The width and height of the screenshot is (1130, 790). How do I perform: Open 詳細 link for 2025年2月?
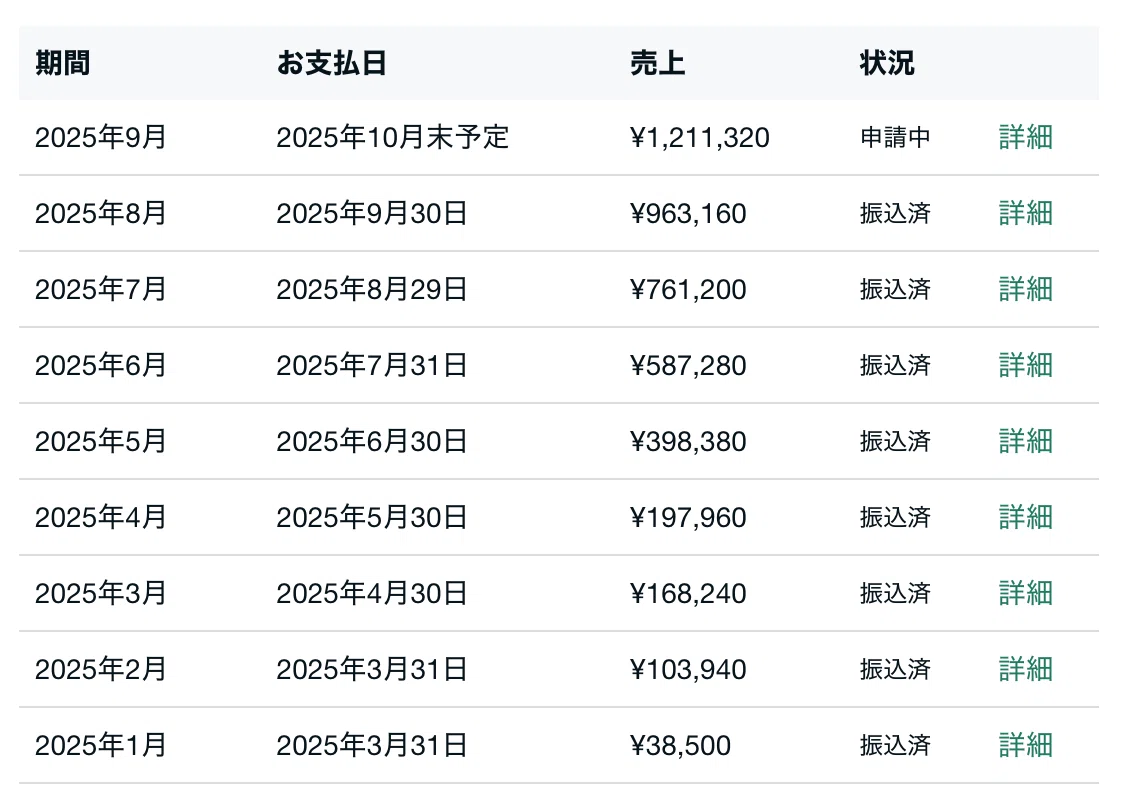[1026, 670]
